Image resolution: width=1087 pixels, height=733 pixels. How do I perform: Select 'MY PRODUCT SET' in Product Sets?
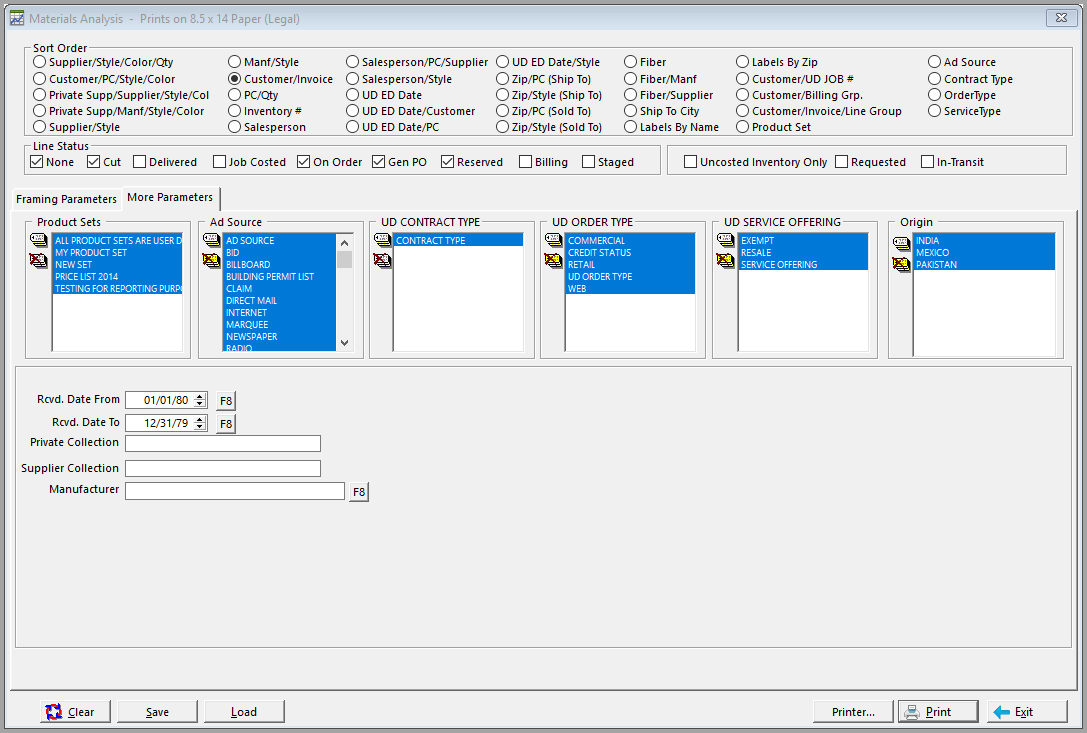coord(117,252)
